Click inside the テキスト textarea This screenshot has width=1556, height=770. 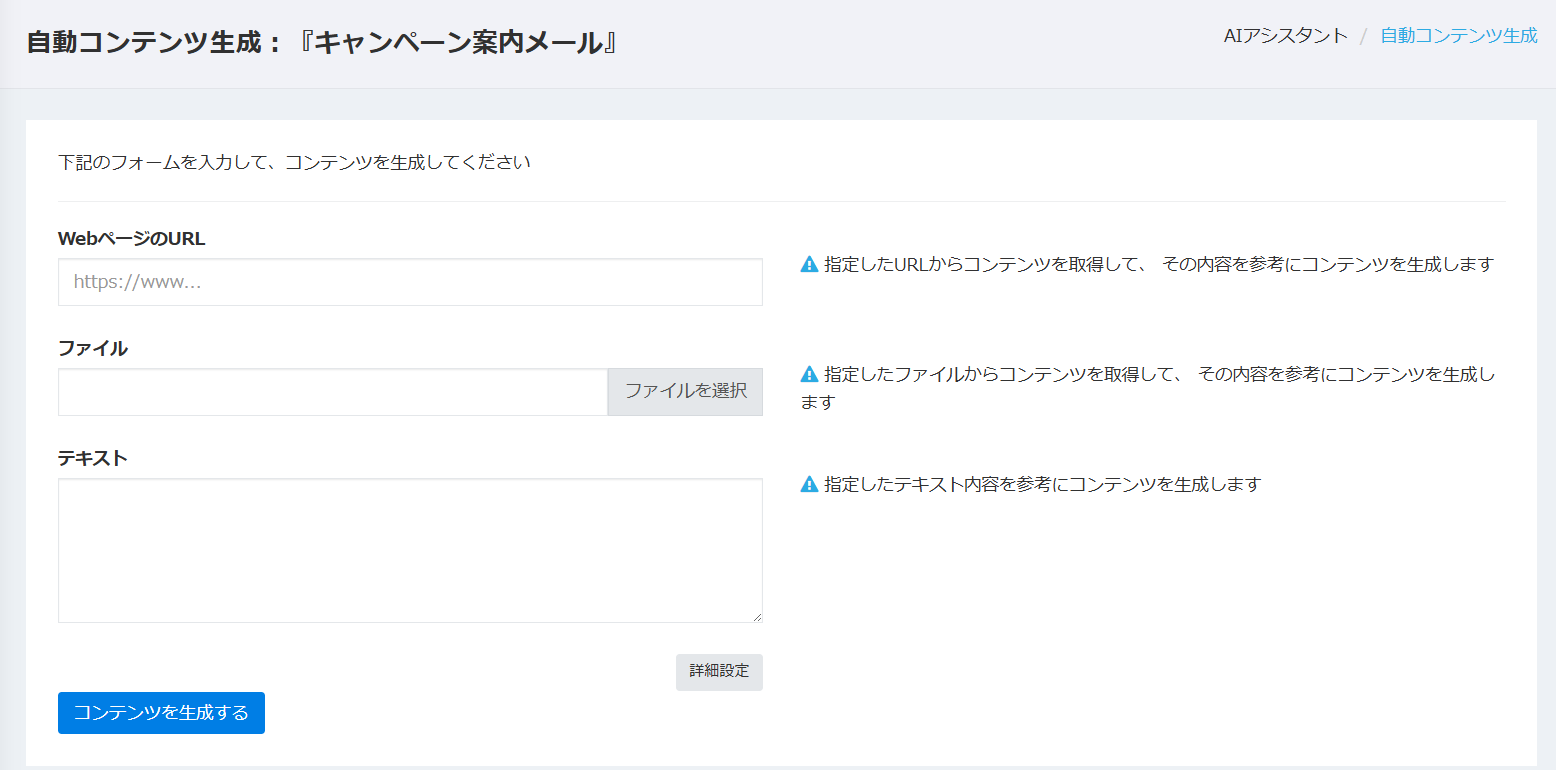coord(410,550)
